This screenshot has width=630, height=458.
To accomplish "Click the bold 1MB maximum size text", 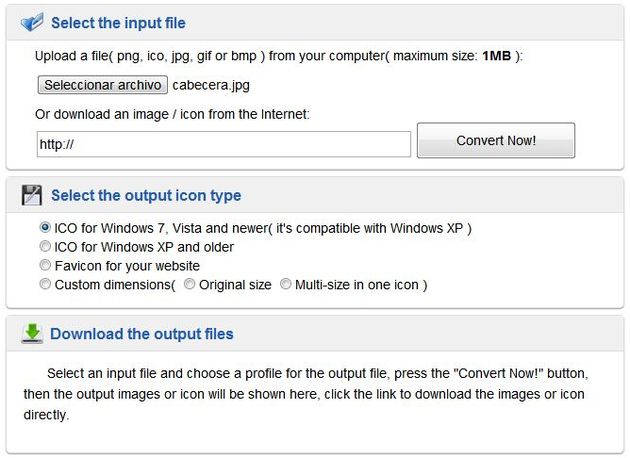I will [x=496, y=56].
